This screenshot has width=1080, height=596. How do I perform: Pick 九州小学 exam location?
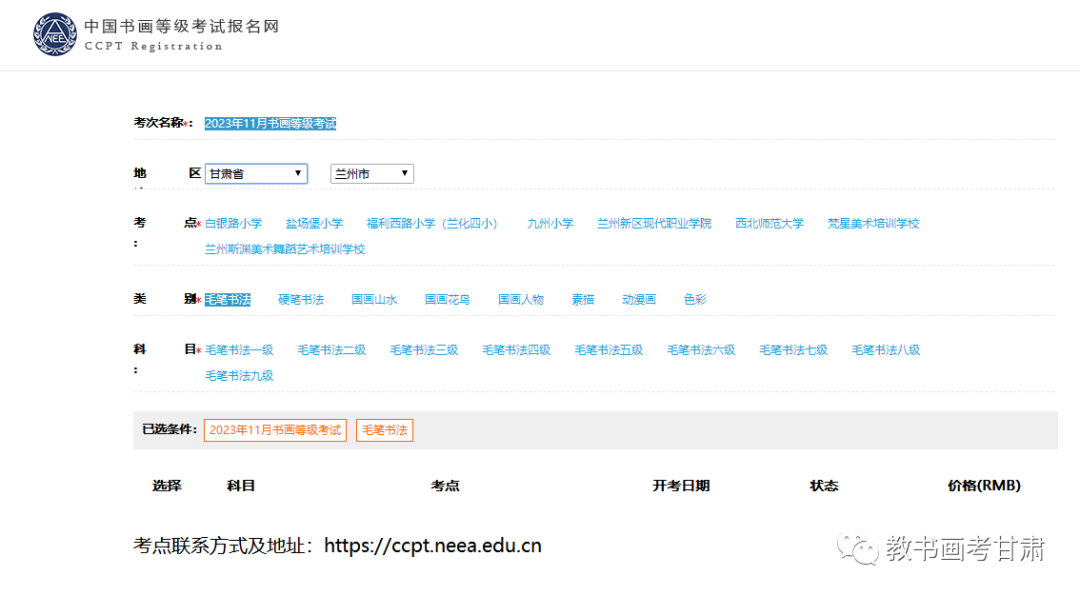click(x=550, y=224)
